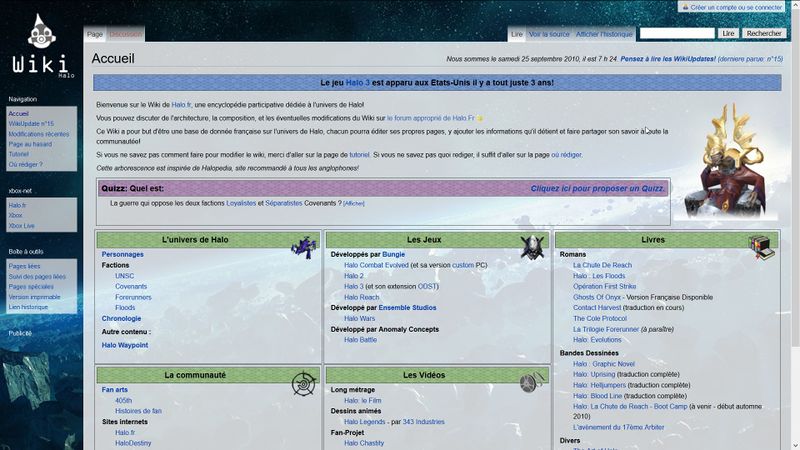The width and height of the screenshot is (800, 450).
Task: Open the Fan arts link
Action: pos(115,390)
